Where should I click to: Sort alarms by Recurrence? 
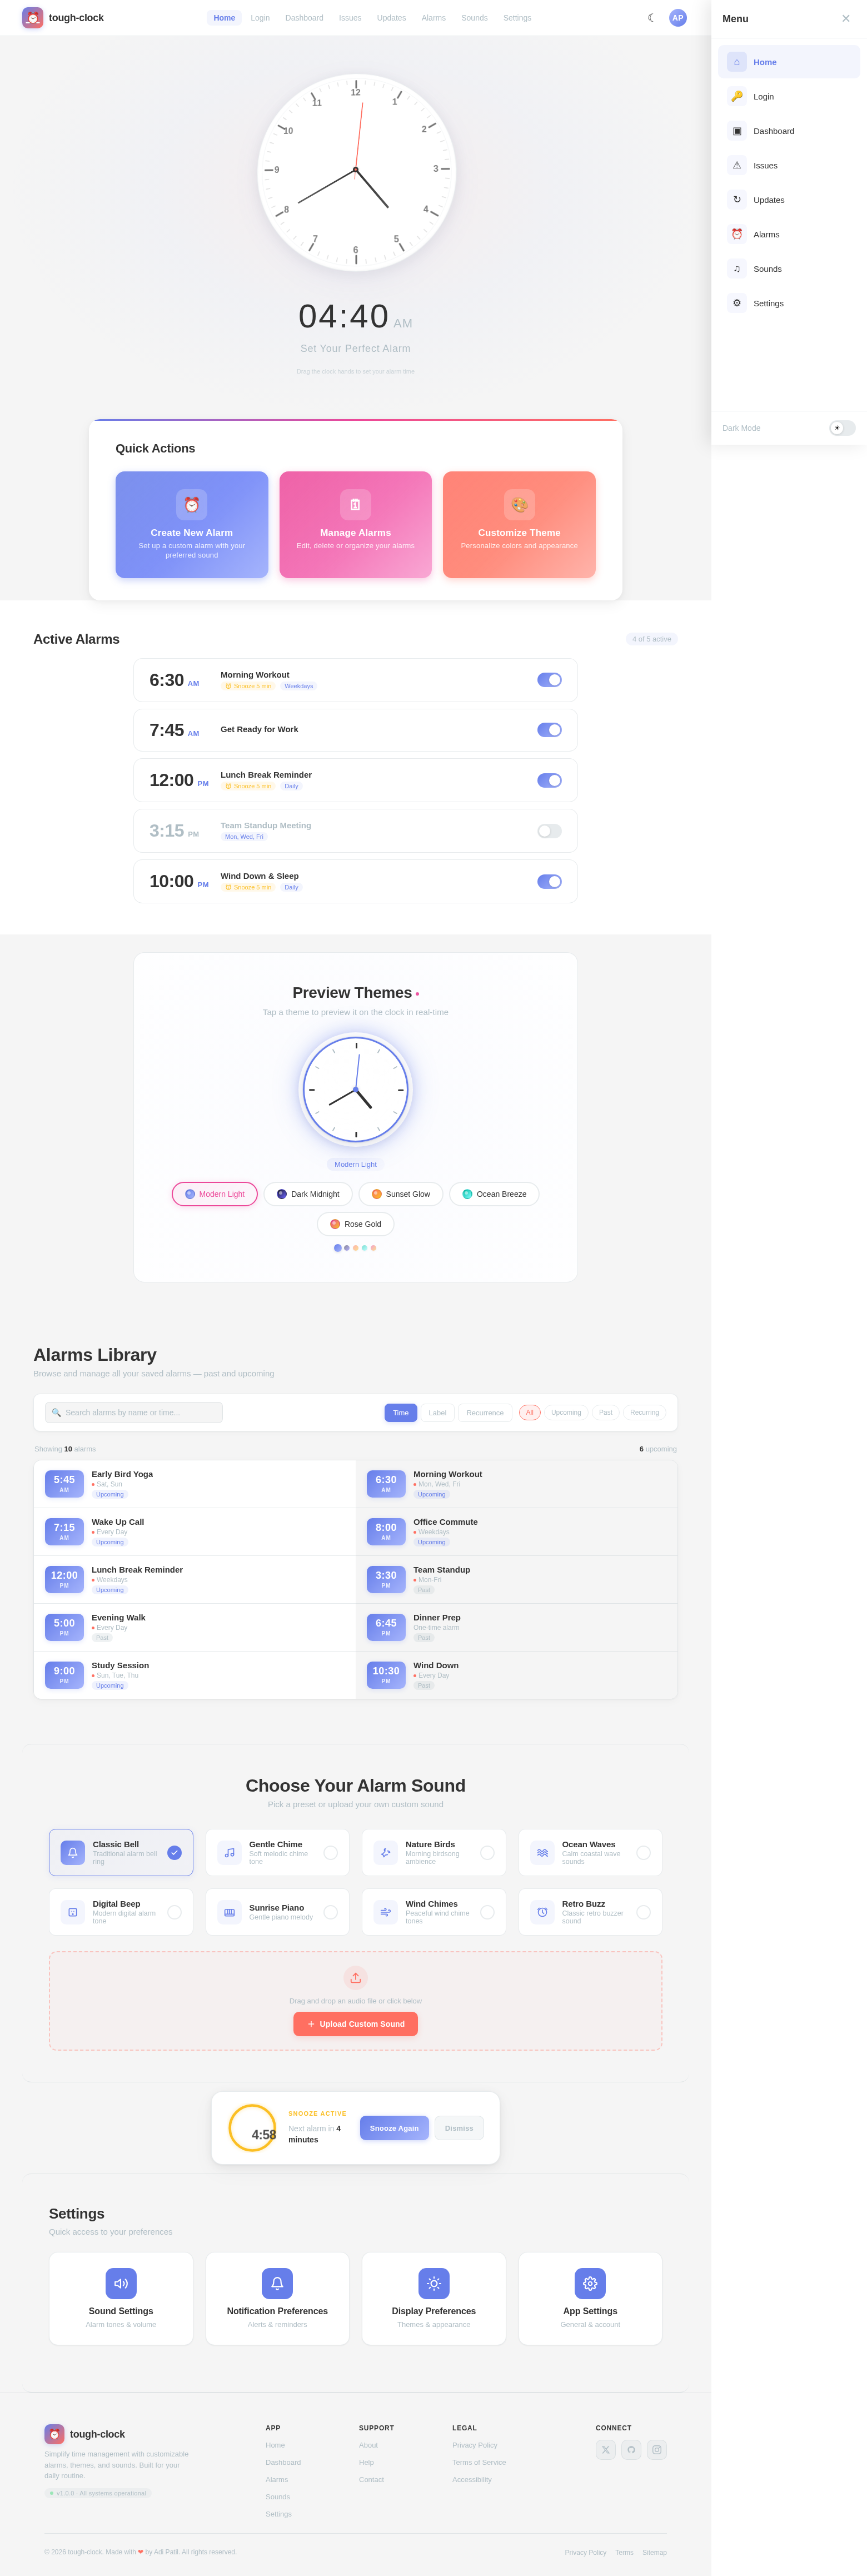coord(485,1413)
